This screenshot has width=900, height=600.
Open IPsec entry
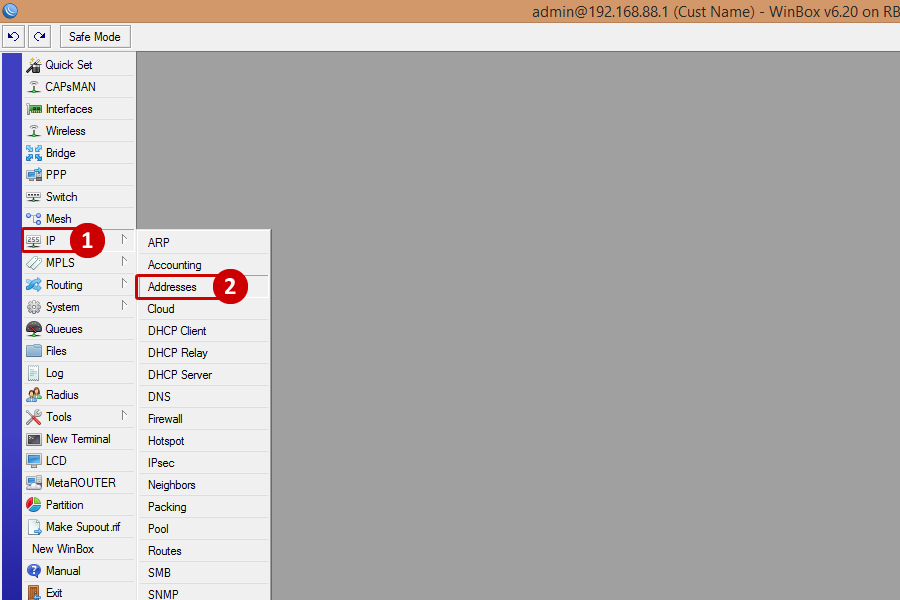coord(204,463)
